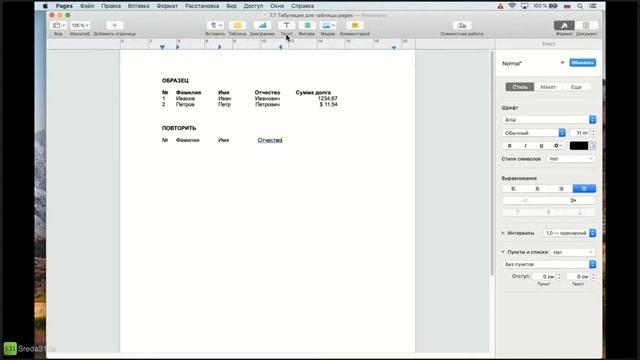Image resolution: width=640 pixels, height=360 pixels.
Task: Open the advanced text options gear menu
Action: coord(558,146)
